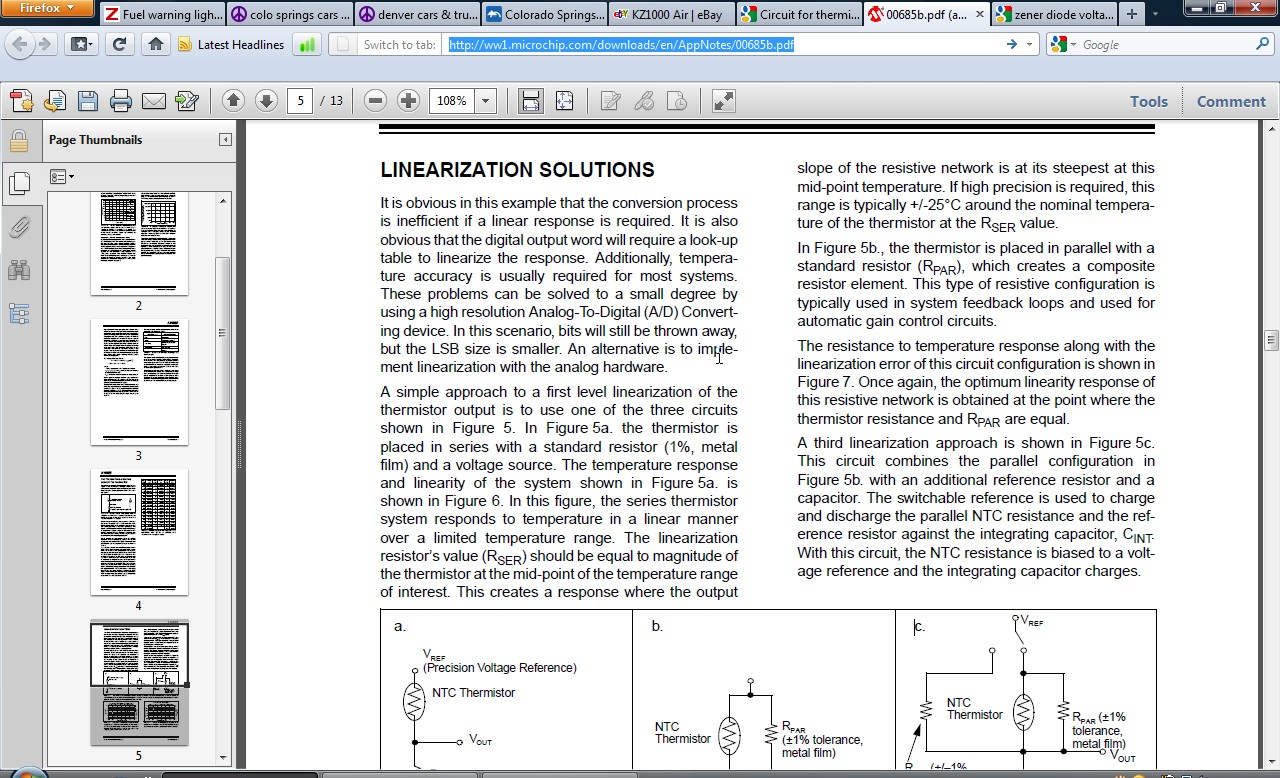Click the security lock panel icon
Viewport: 1280px width, 778px height.
click(19, 140)
